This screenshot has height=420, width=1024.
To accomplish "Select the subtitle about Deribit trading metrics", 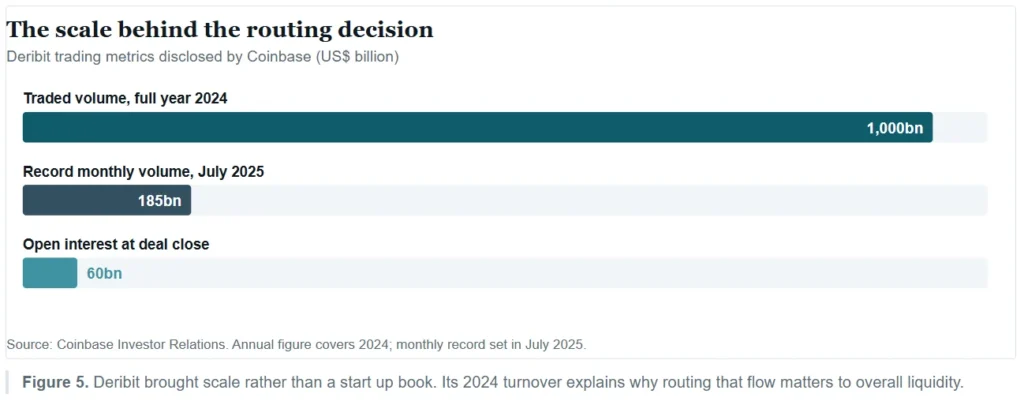I will click(202, 57).
